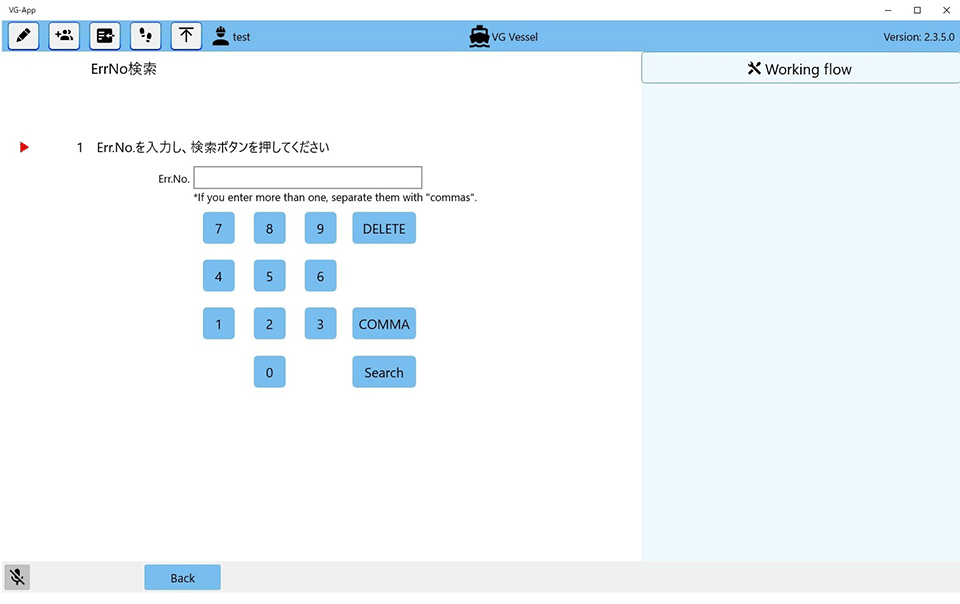Toggle the muted microphone icon
Screen dimensions: 960x604
tap(17, 577)
